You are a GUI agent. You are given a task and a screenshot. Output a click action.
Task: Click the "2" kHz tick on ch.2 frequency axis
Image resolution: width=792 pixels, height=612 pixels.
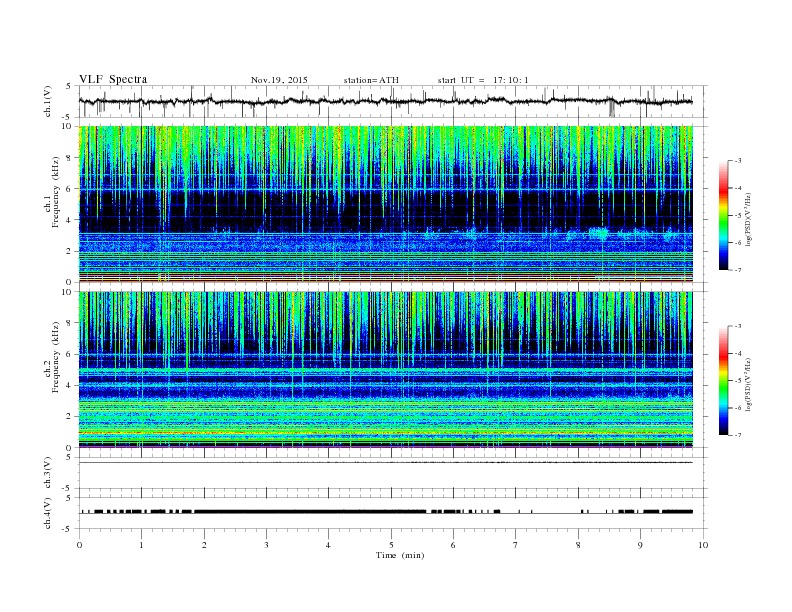pos(69,417)
